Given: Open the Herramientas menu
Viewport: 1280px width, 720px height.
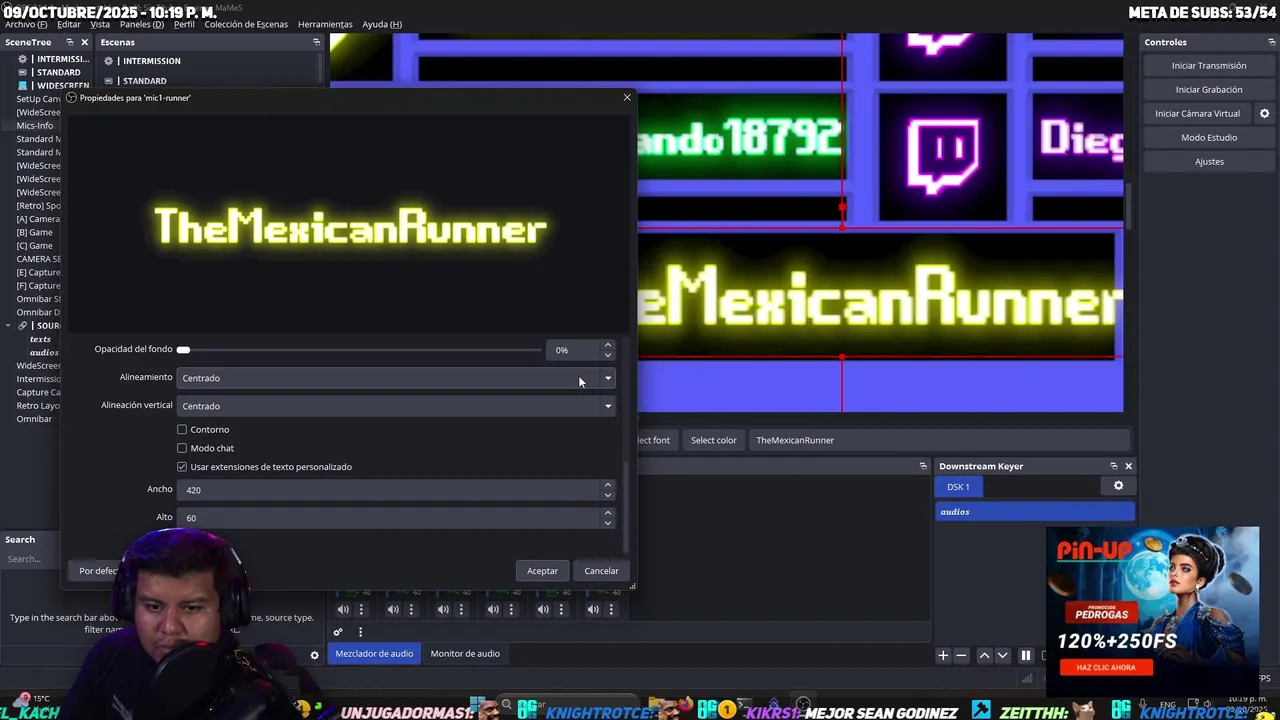Looking at the screenshot, I should coord(325,24).
